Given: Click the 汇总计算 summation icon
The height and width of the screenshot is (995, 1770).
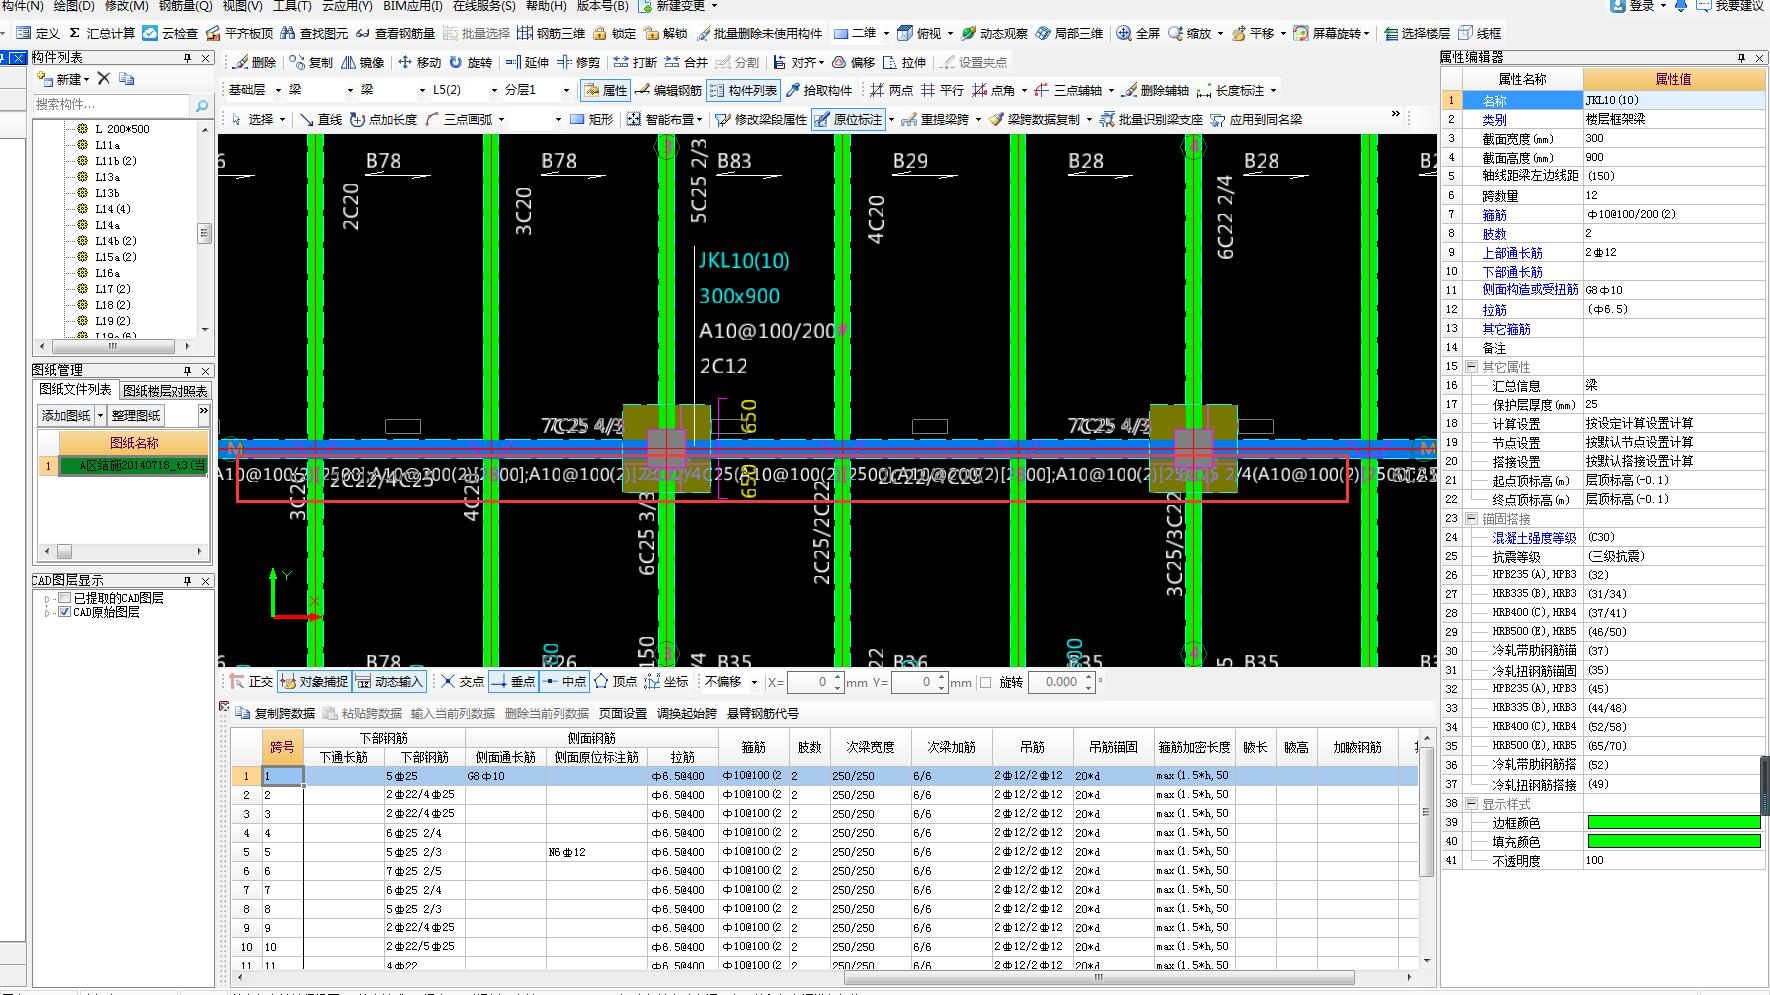Looking at the screenshot, I should tap(74, 33).
